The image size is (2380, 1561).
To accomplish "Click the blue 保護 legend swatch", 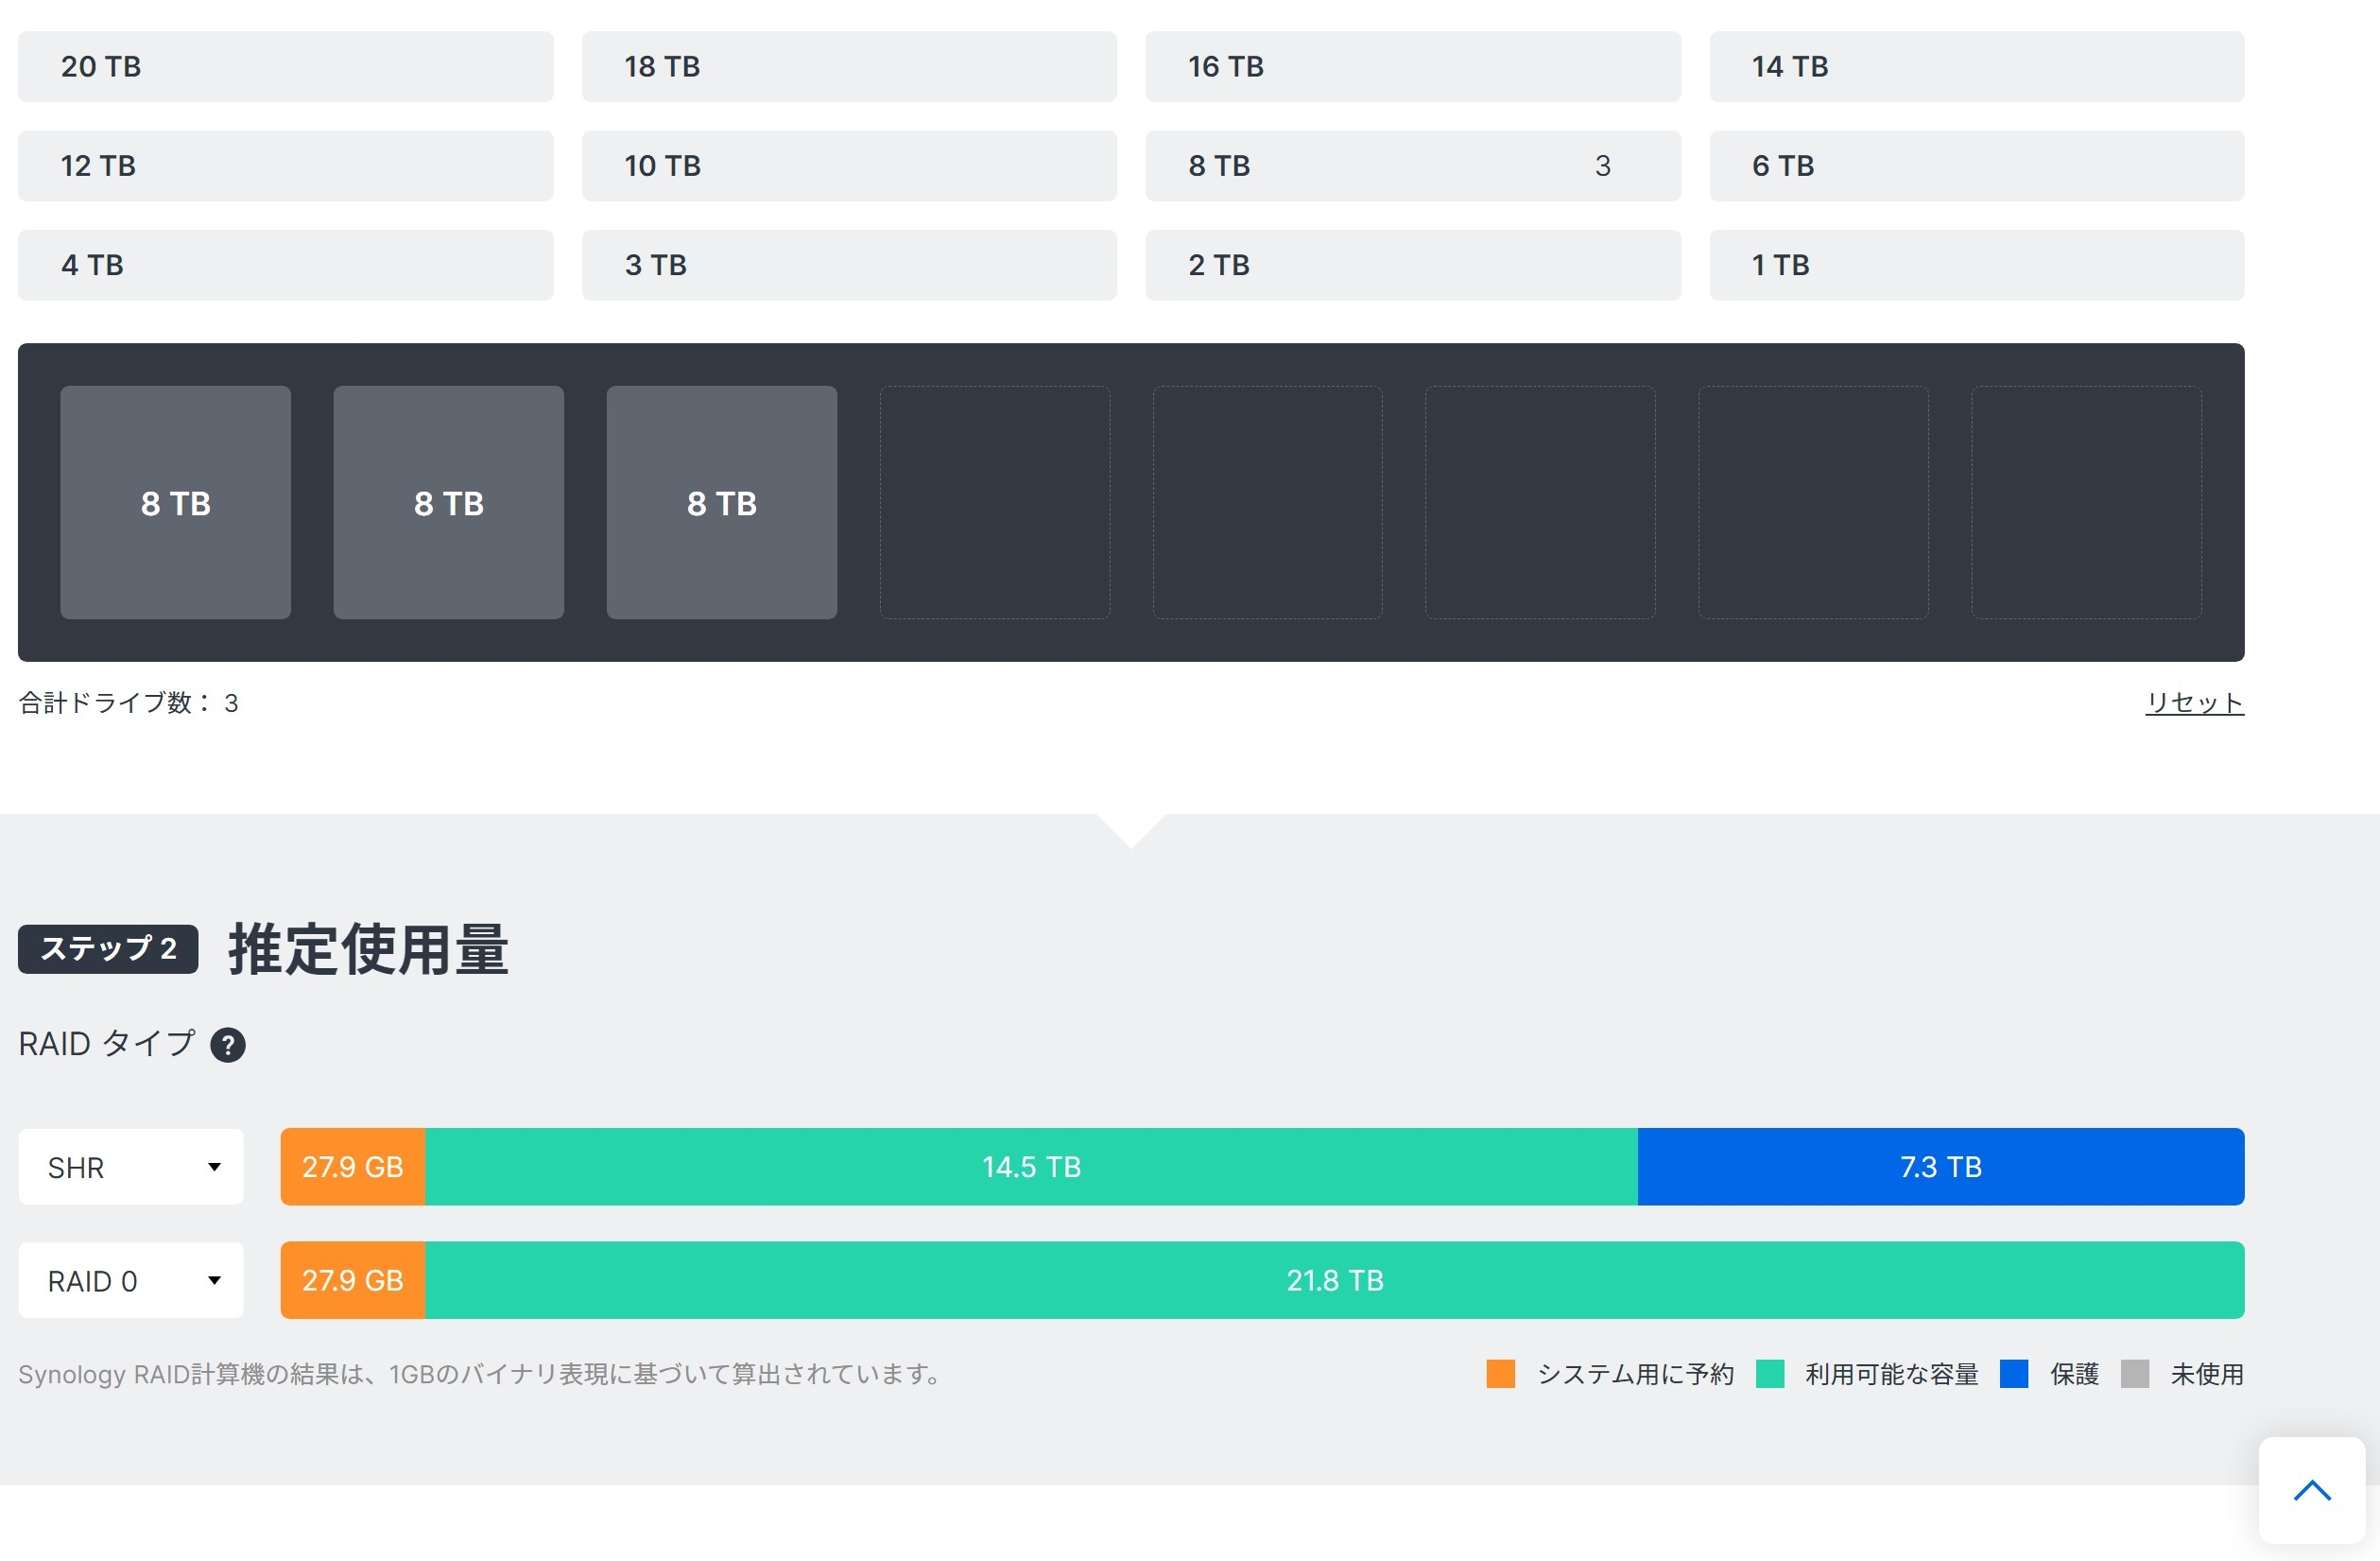I will point(2013,1374).
